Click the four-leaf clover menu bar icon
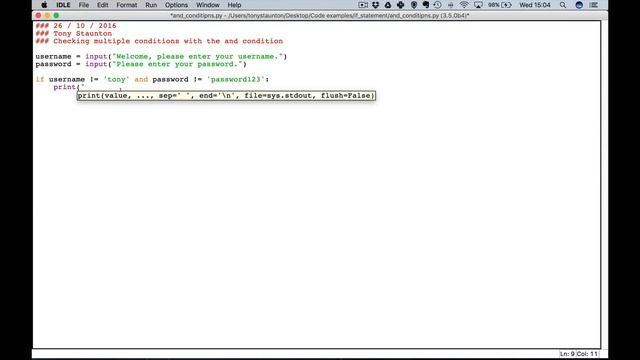Image resolution: width=640 pixels, height=360 pixels. [400, 5]
